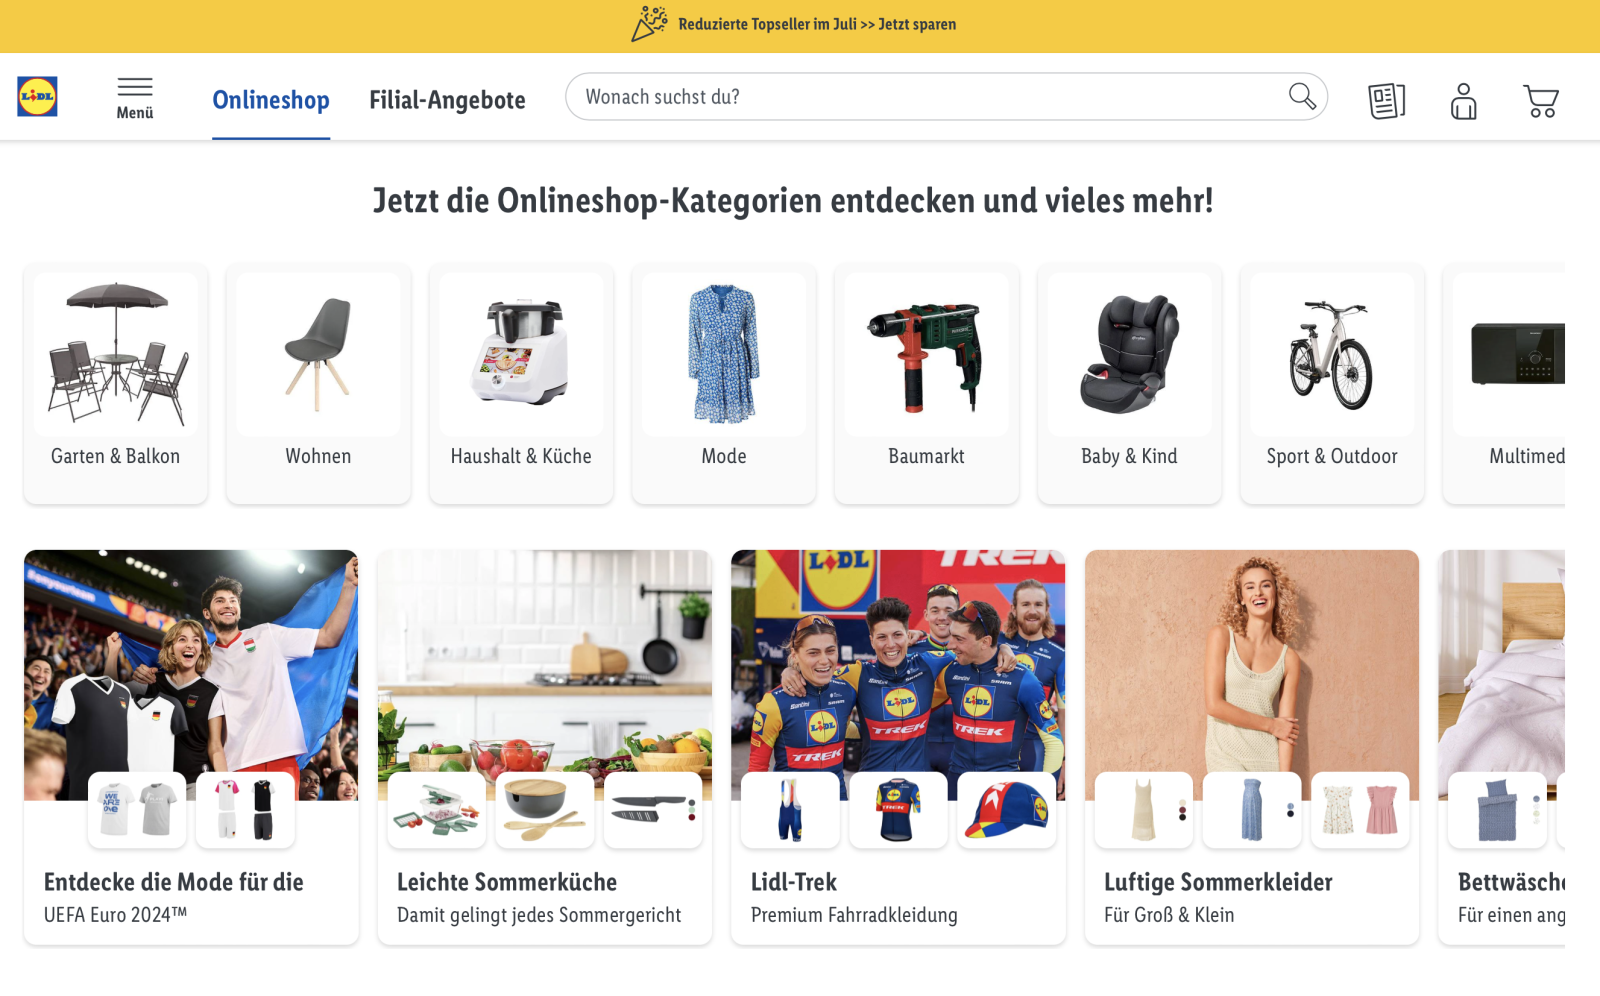This screenshot has width=1600, height=996.
Task: Open the Lidl logo home link
Action: [x=37, y=97]
